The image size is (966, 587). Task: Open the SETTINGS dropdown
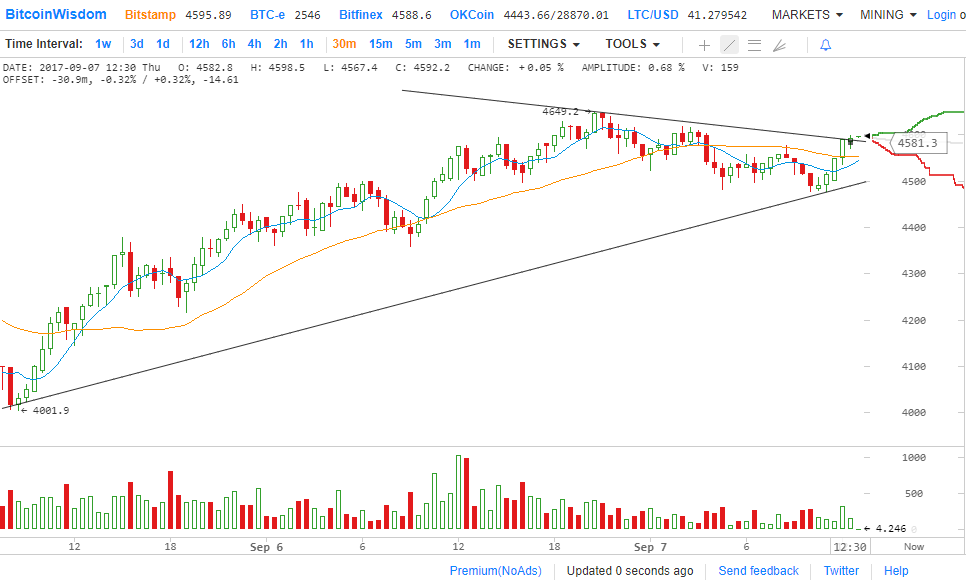(x=543, y=44)
